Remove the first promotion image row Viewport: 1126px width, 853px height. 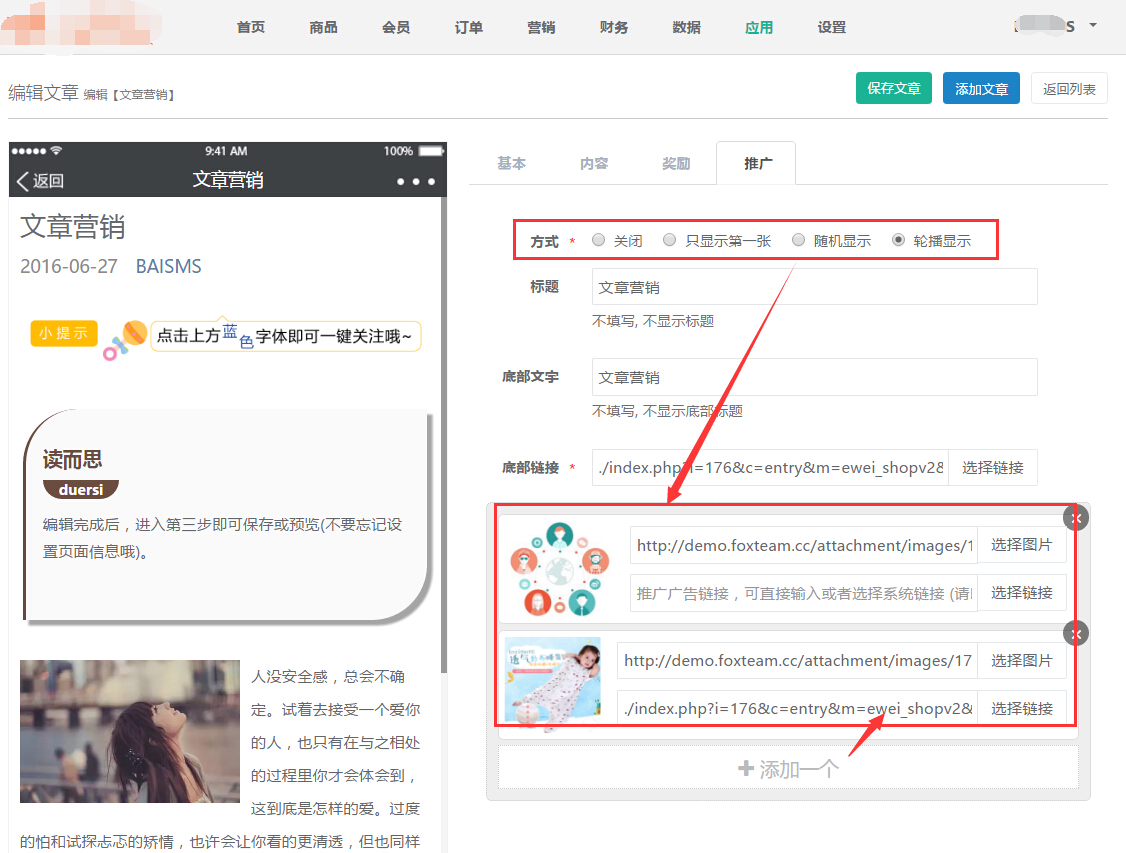pos(1075,517)
